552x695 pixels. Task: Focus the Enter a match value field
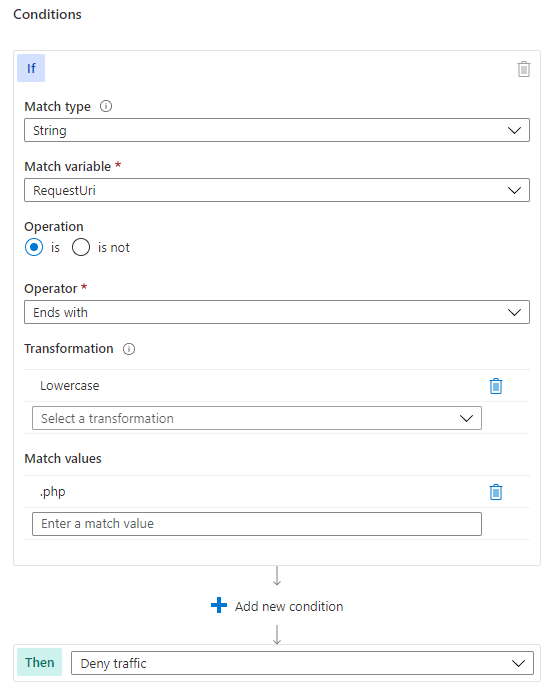tap(257, 524)
